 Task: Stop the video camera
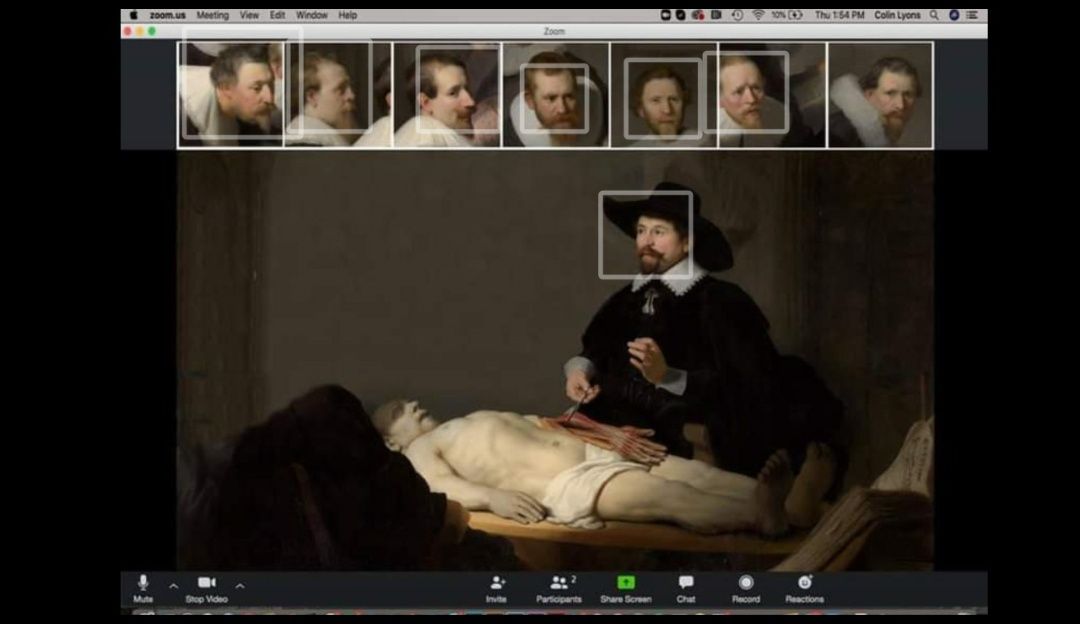pos(206,589)
